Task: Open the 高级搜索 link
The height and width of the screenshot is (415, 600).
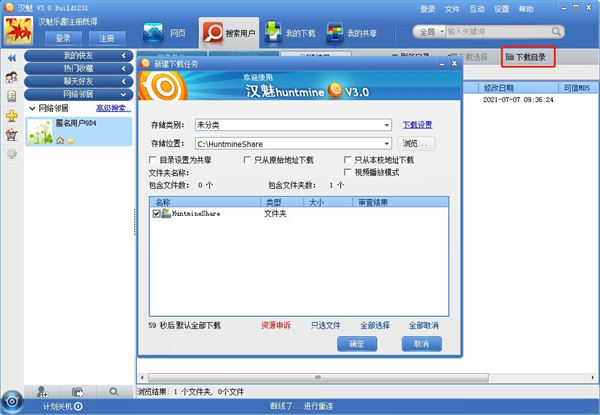Action: pyautogui.click(x=113, y=109)
